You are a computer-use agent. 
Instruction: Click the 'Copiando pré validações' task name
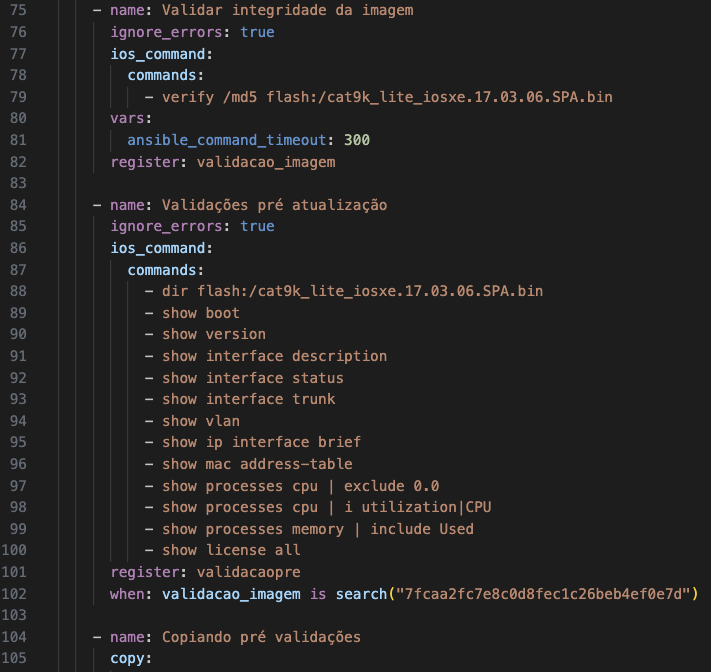click(x=262, y=637)
